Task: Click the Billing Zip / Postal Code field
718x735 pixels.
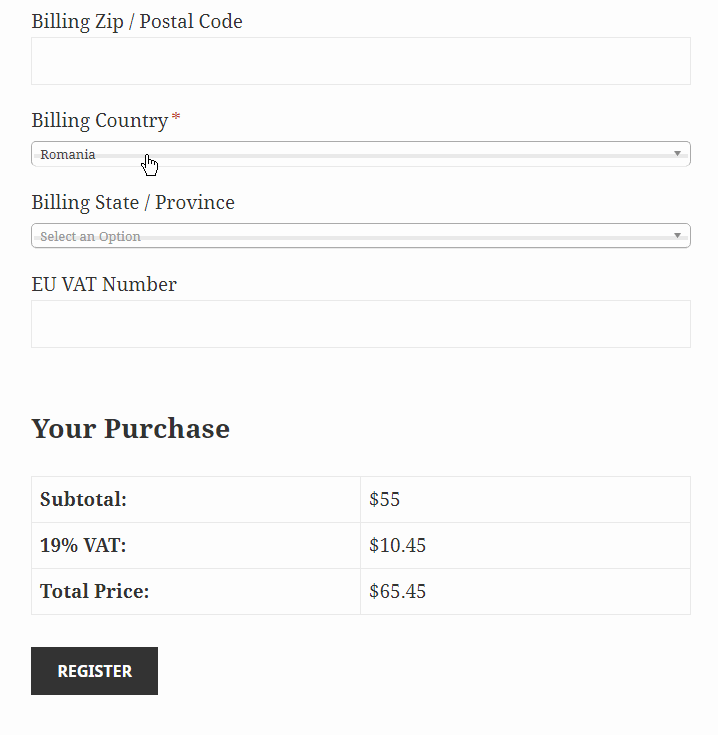Action: (360, 61)
